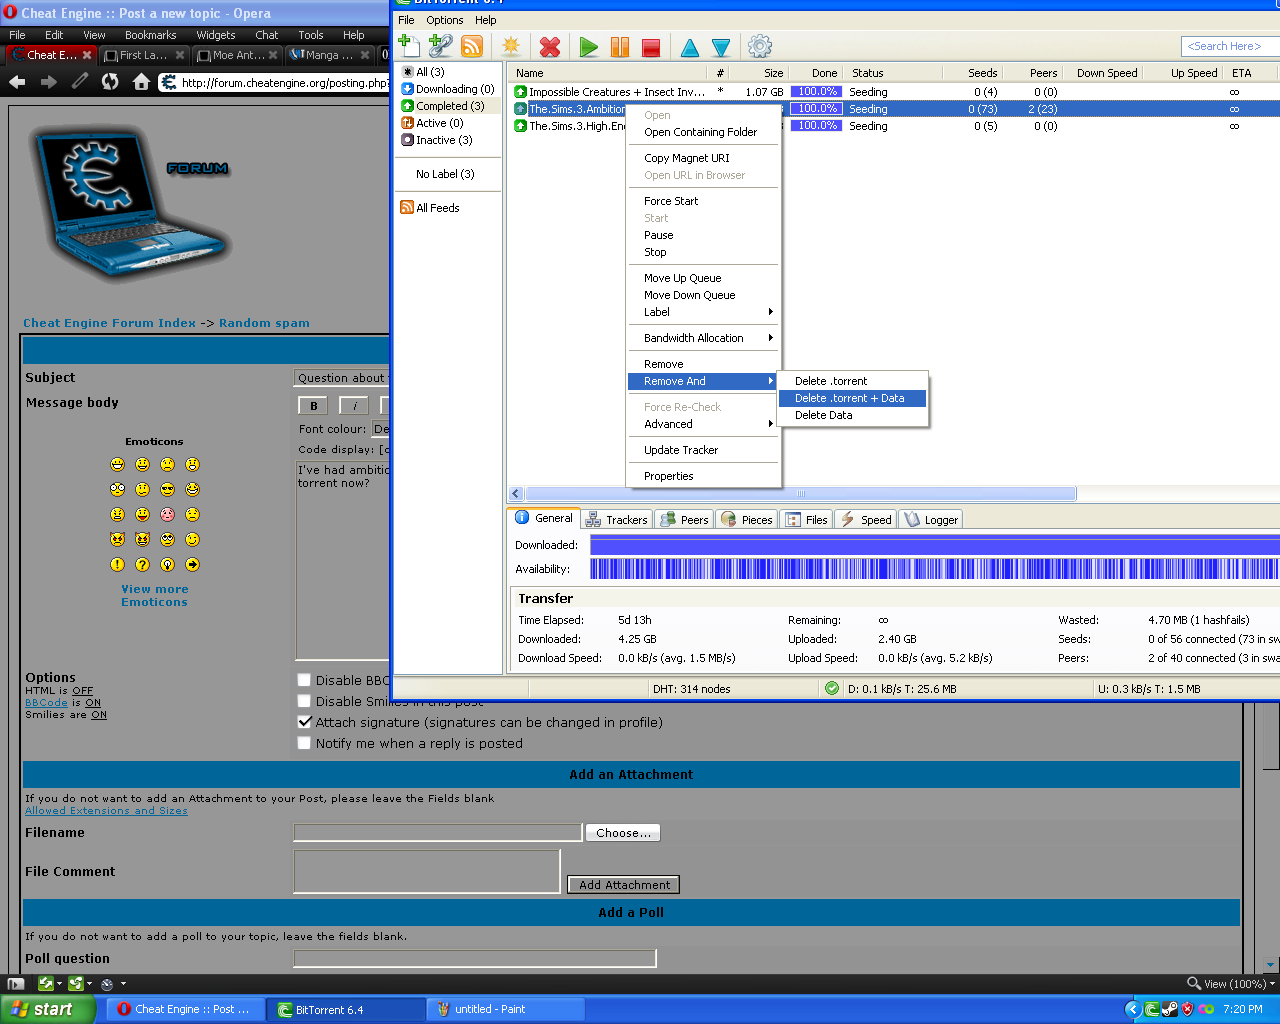Select Open Containing Folder
1280x1024 pixels.
703,132
